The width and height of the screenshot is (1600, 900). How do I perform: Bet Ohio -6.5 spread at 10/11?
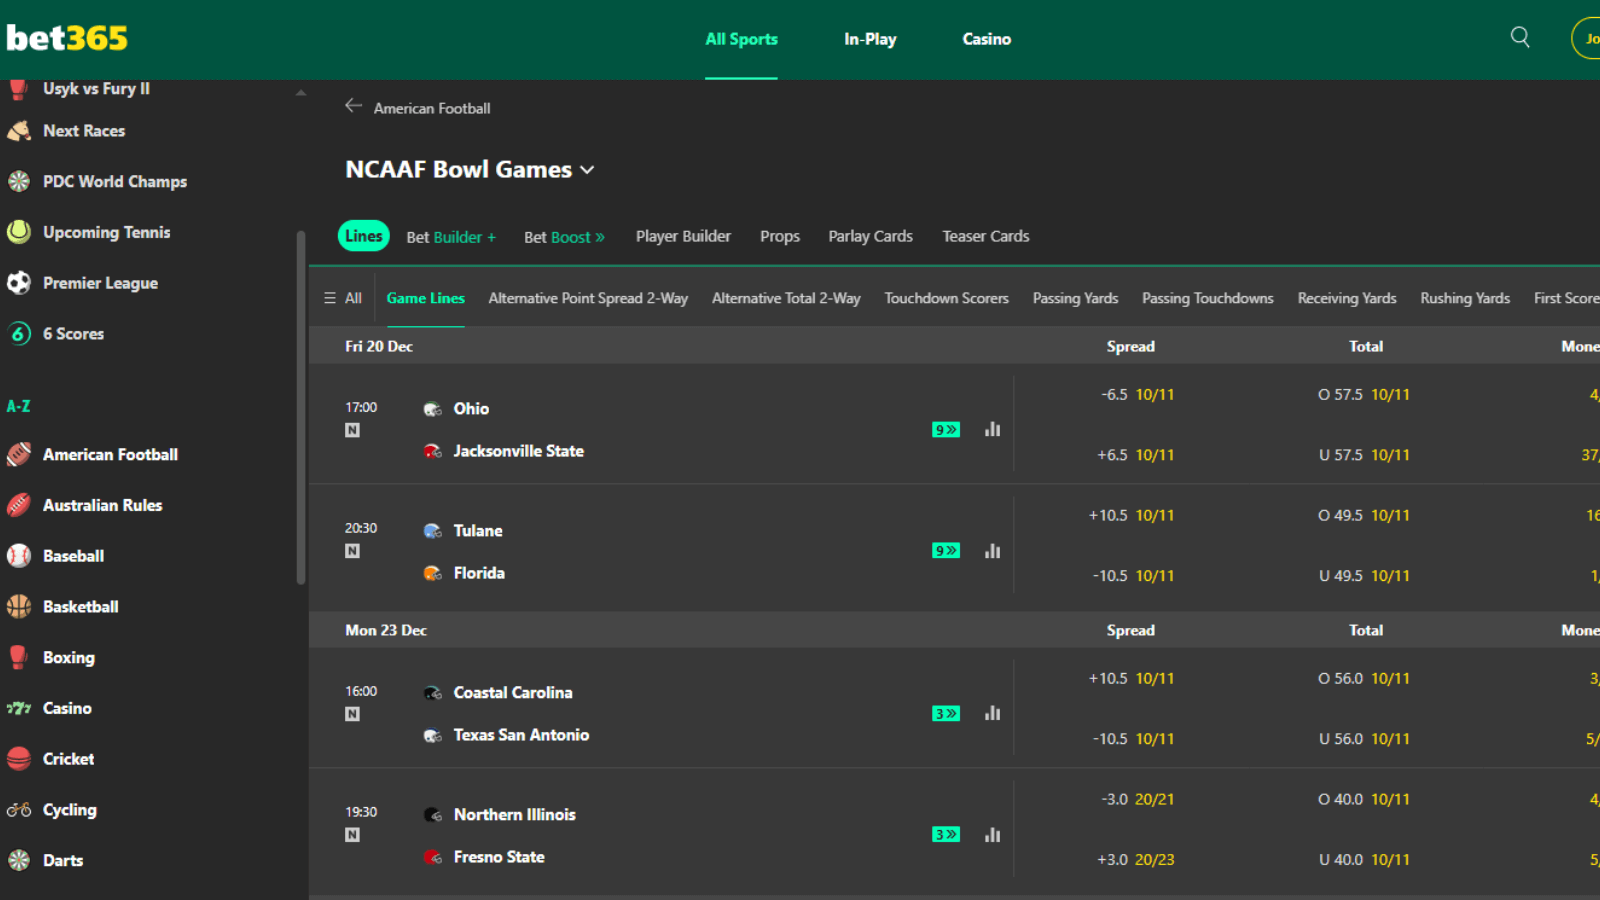point(1137,395)
